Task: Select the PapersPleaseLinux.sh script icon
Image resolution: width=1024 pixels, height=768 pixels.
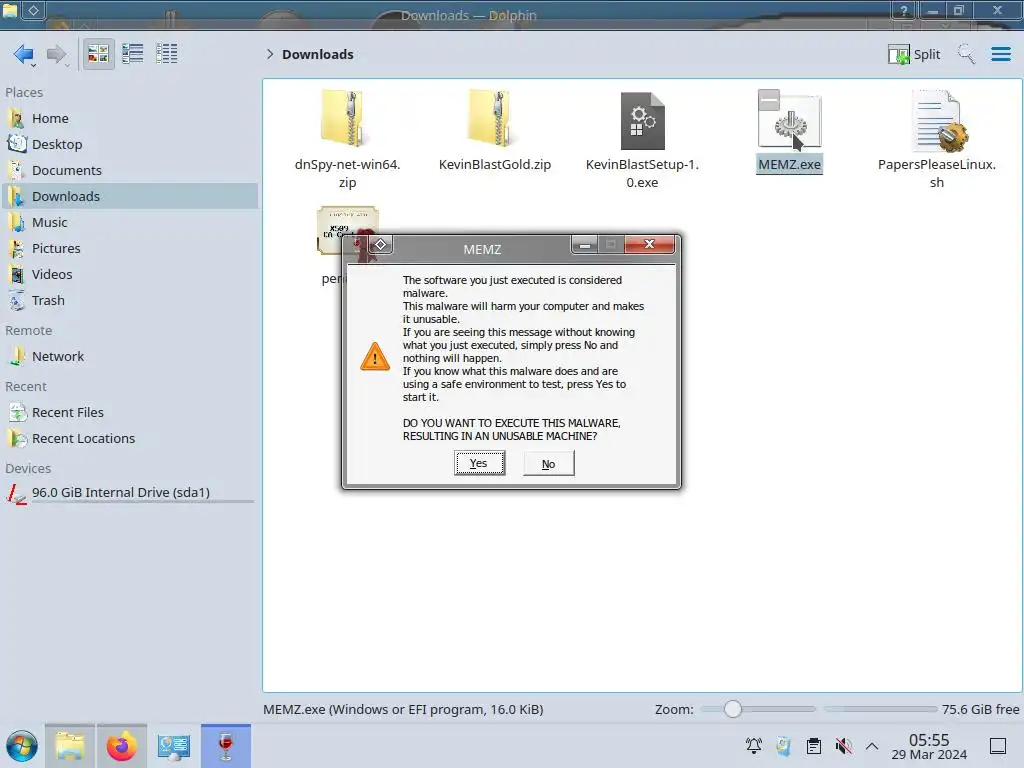Action: pos(938,120)
